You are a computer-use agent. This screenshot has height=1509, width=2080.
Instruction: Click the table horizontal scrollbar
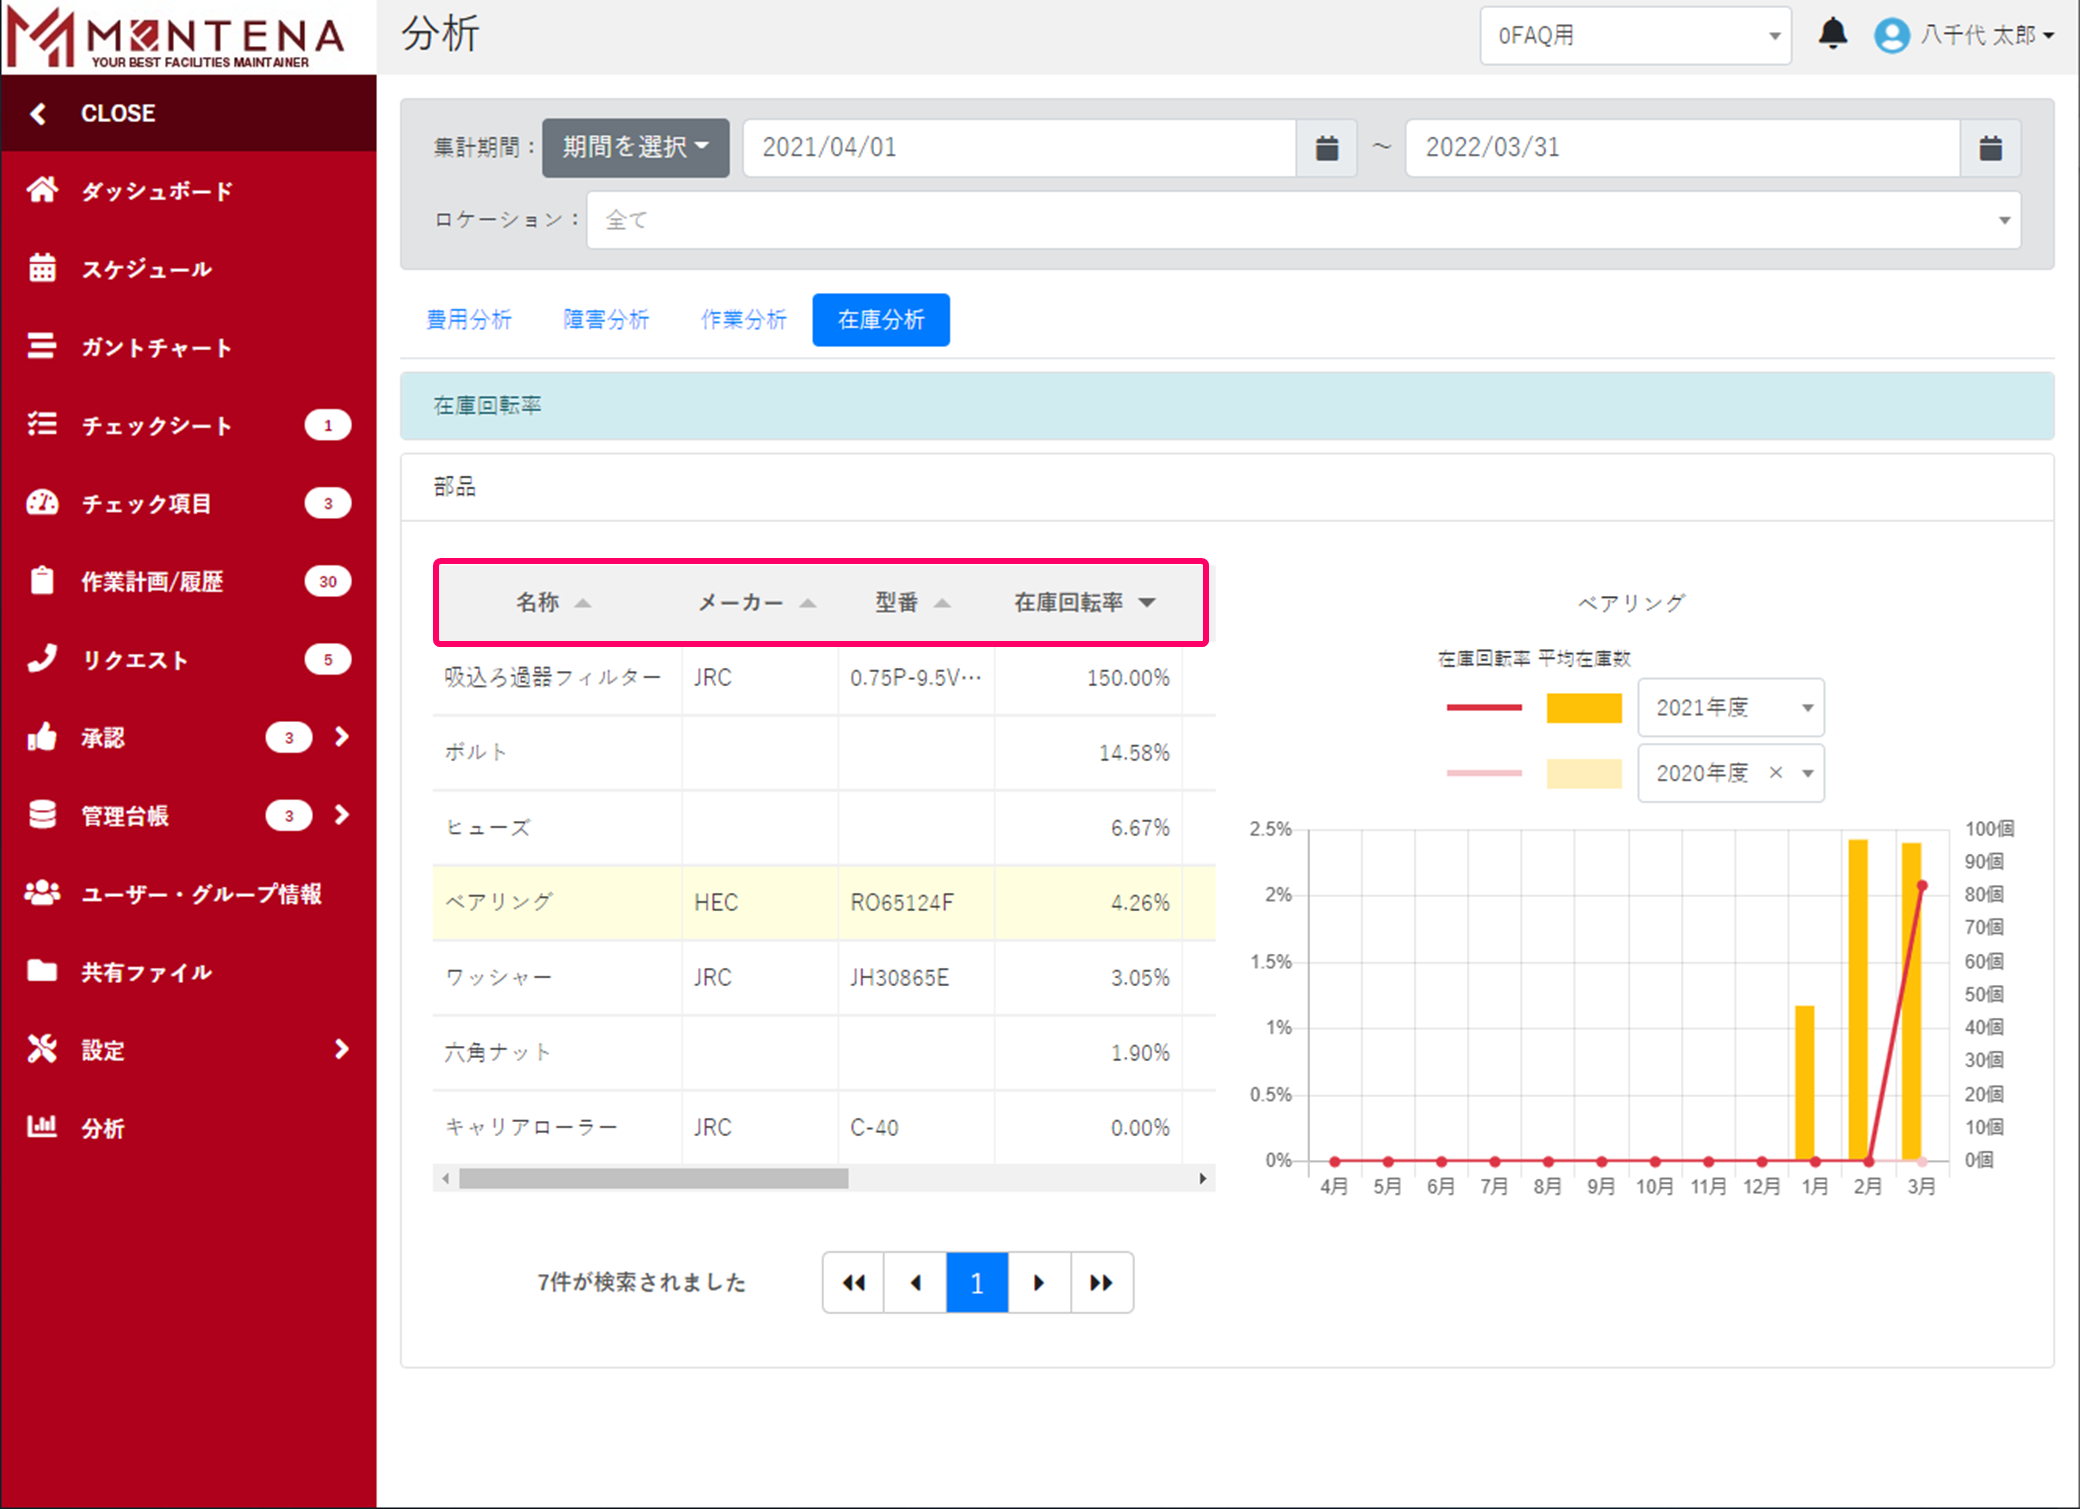click(x=653, y=1178)
